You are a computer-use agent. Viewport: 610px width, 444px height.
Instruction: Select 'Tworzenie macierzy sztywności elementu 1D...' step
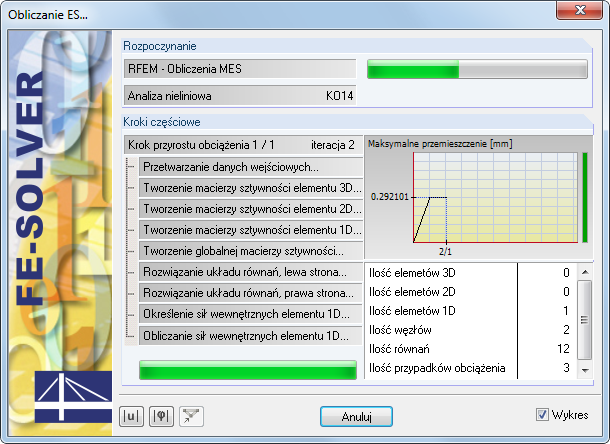[x=251, y=230]
